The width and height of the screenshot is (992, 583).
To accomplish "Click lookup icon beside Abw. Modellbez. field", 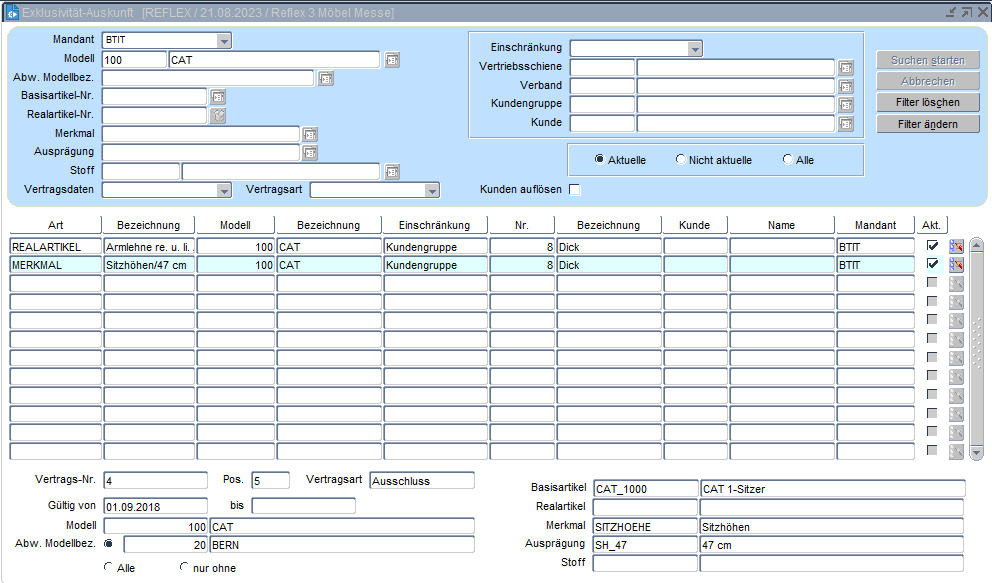I will pyautogui.click(x=326, y=78).
